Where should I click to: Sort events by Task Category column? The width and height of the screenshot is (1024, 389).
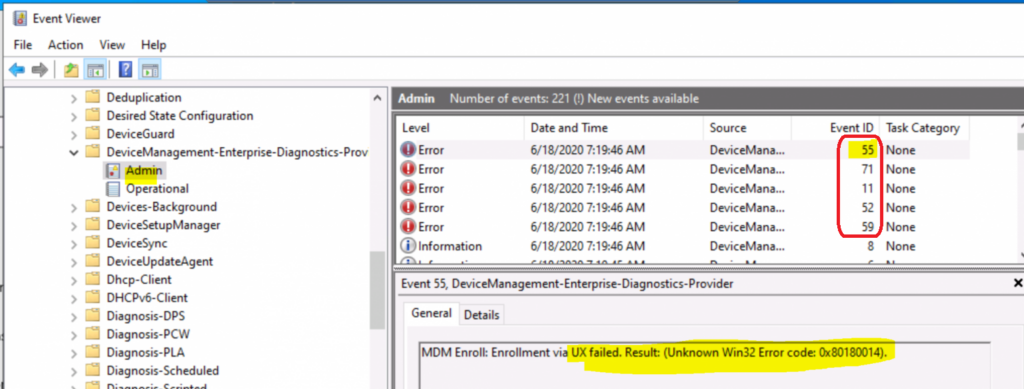tap(923, 128)
